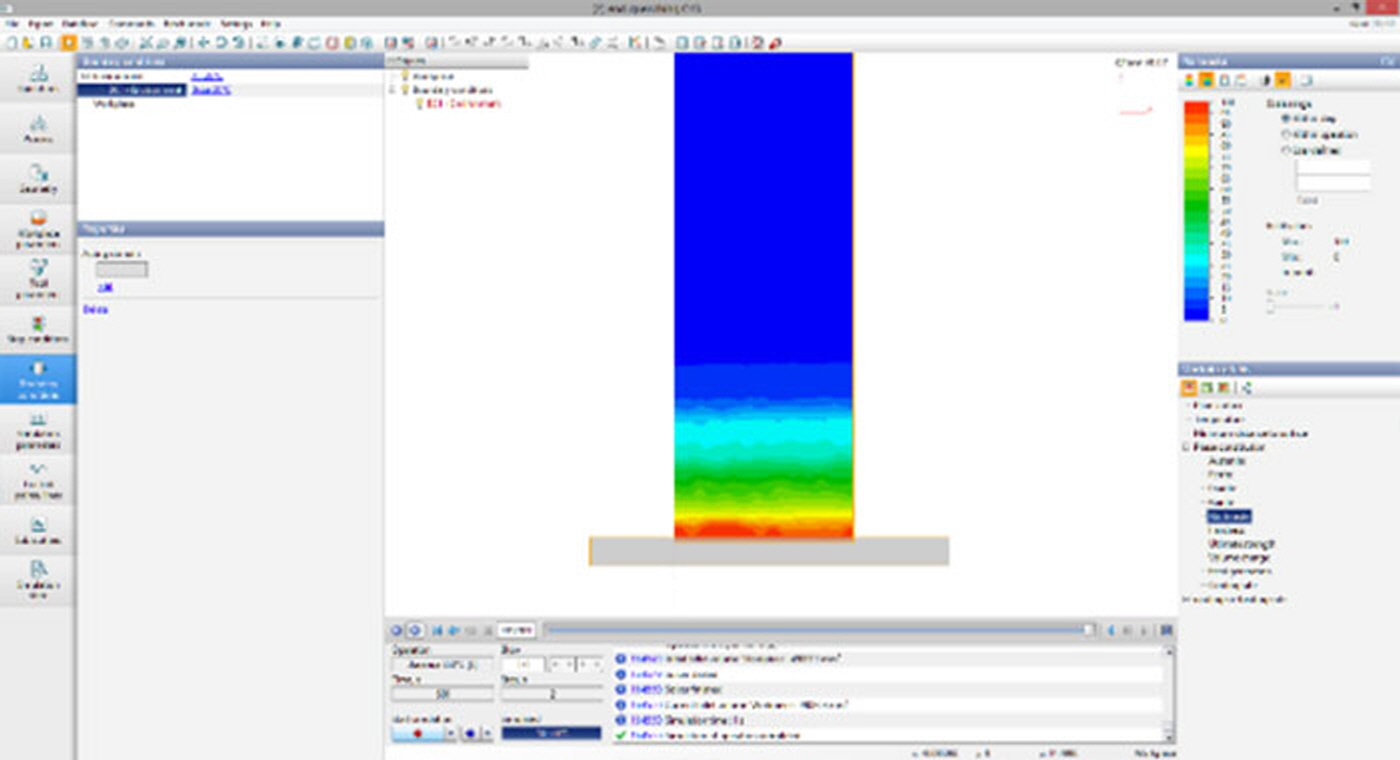The height and width of the screenshot is (760, 1400).
Task: Click the message log scrollbar down arrow
Action: (x=1168, y=737)
